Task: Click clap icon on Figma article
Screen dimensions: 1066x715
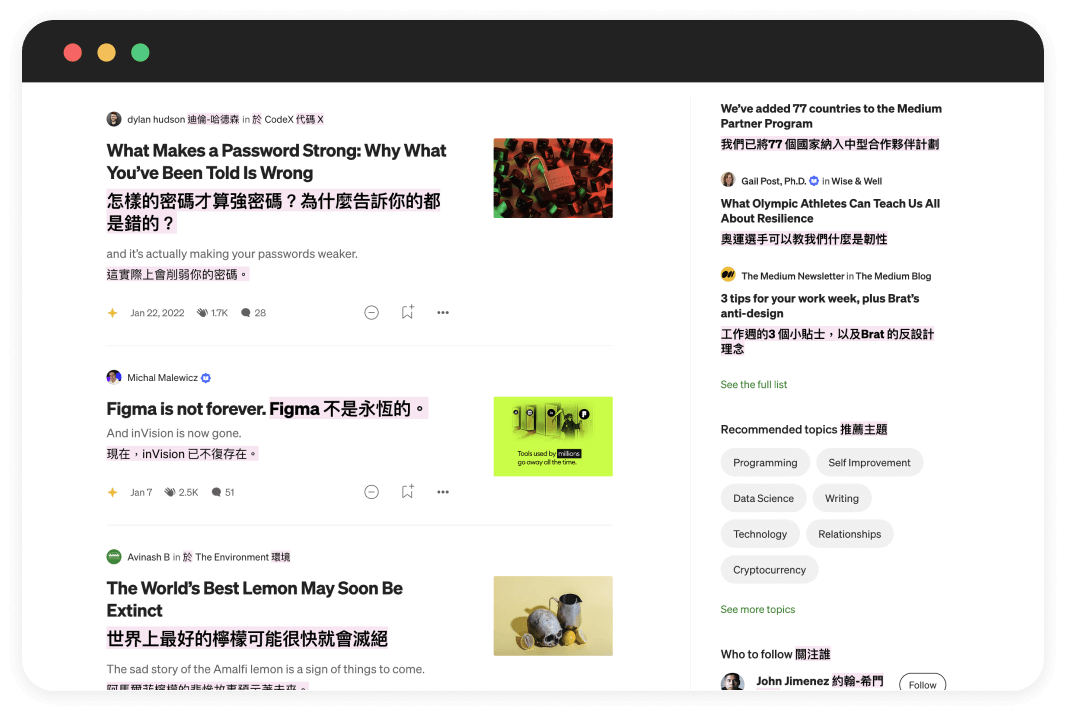Action: pos(171,492)
